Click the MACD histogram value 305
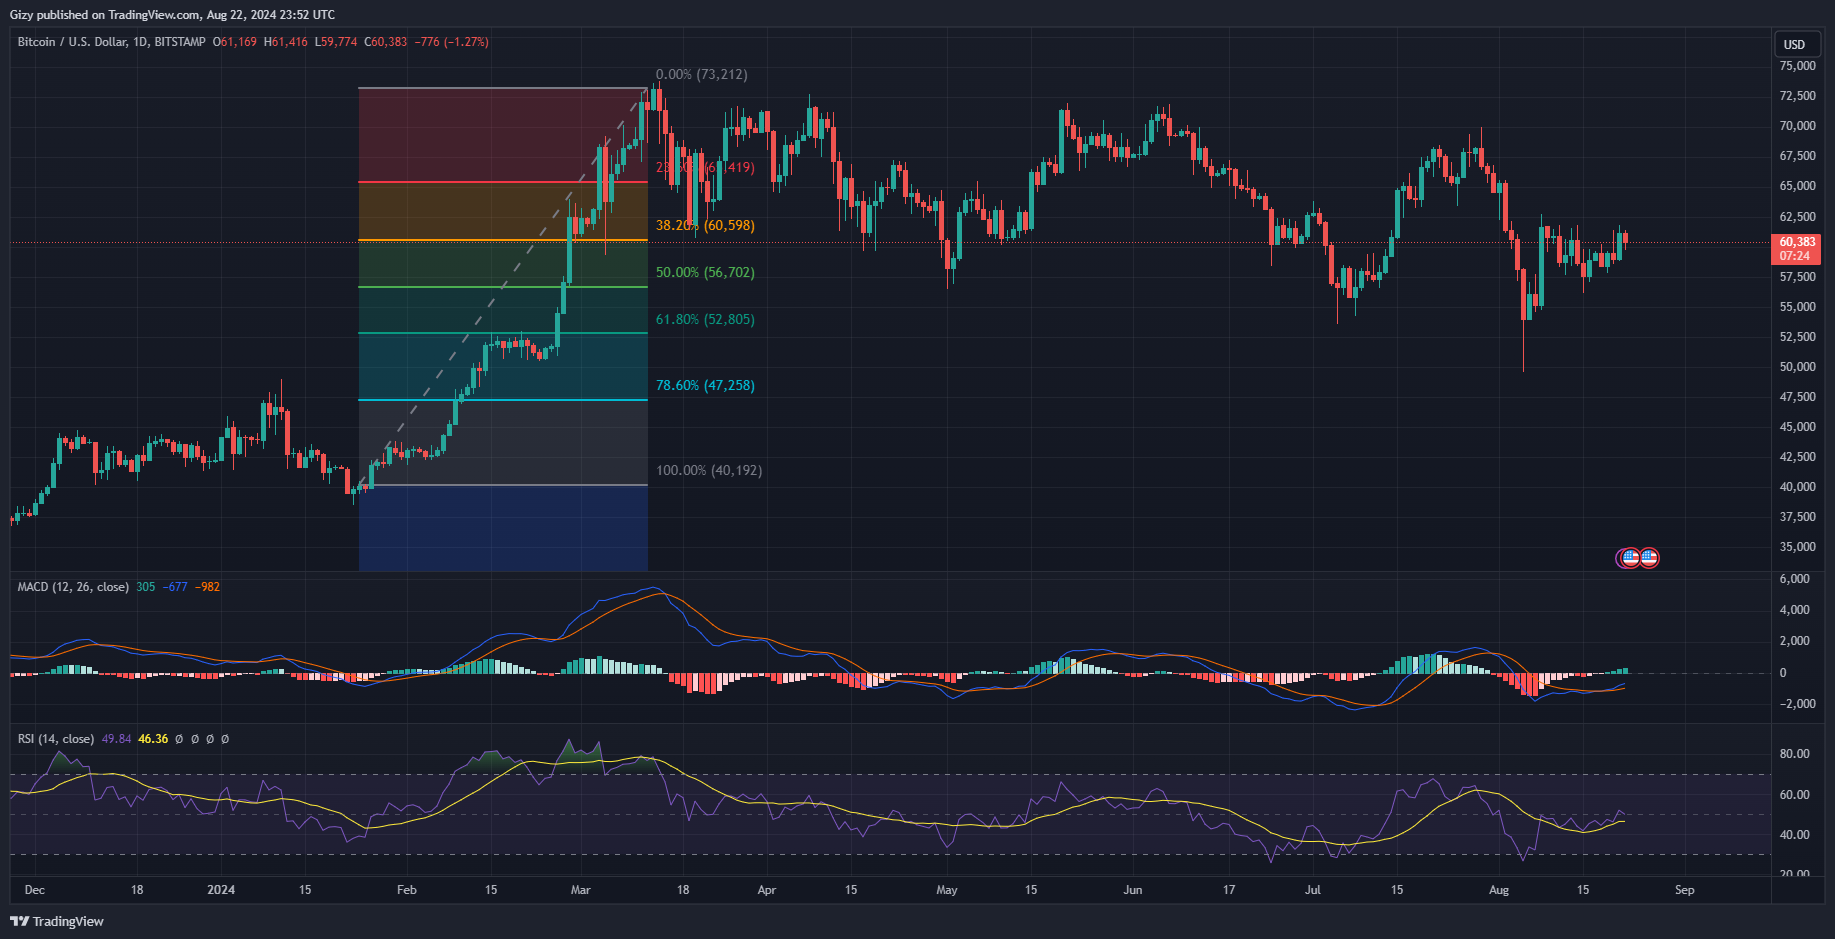 click(146, 587)
